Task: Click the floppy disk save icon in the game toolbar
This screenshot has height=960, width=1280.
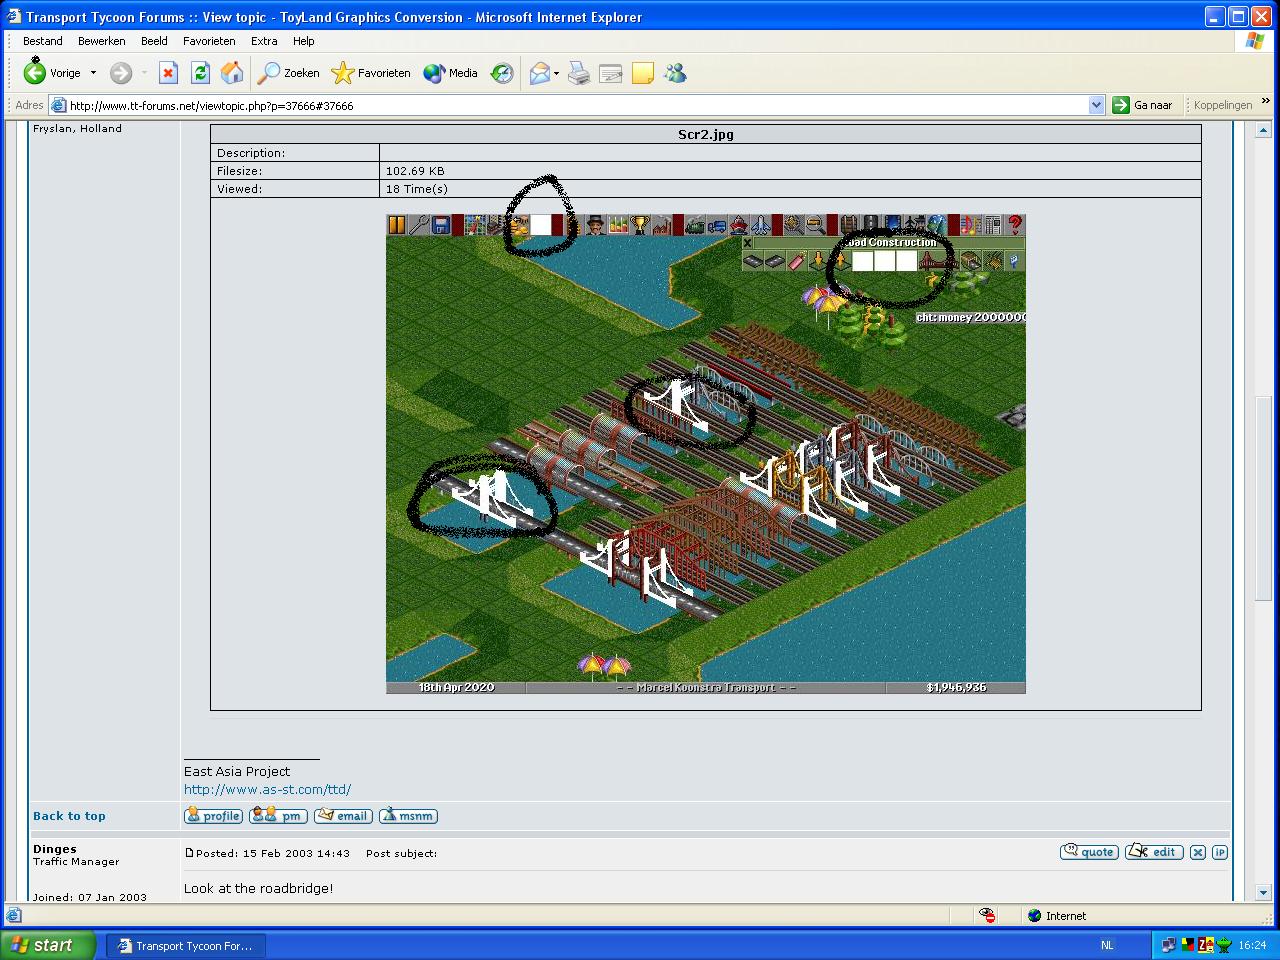Action: 441,225
